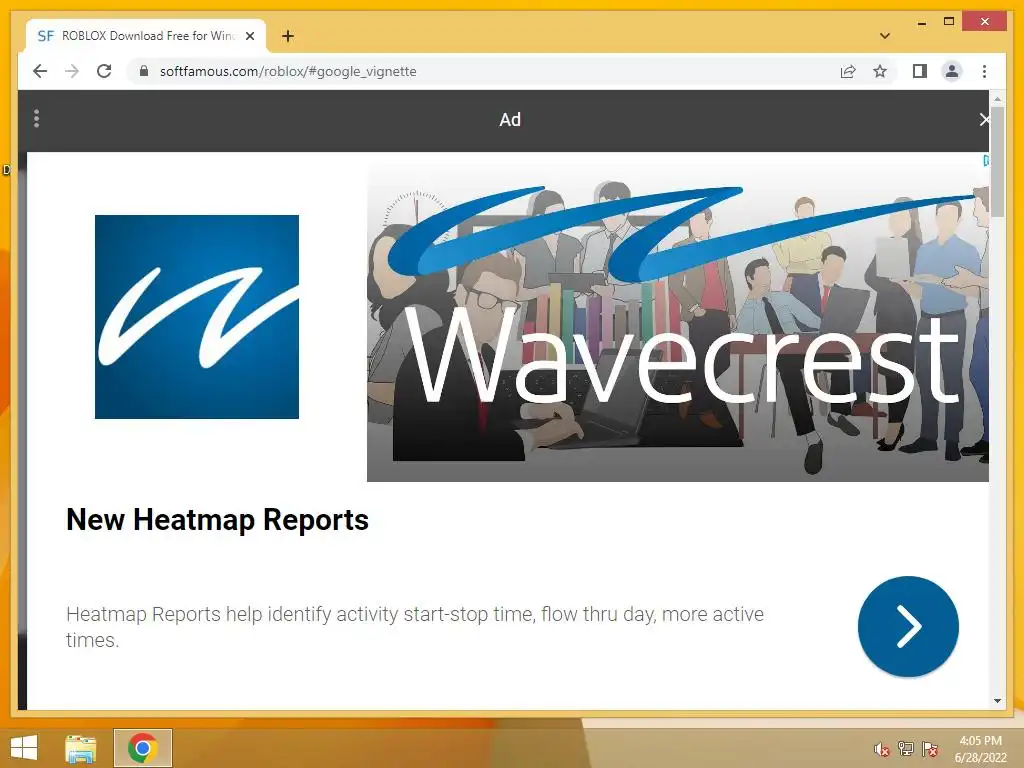Open the Action Center flag icon
Image resolution: width=1024 pixels, height=768 pixels.
(x=930, y=749)
